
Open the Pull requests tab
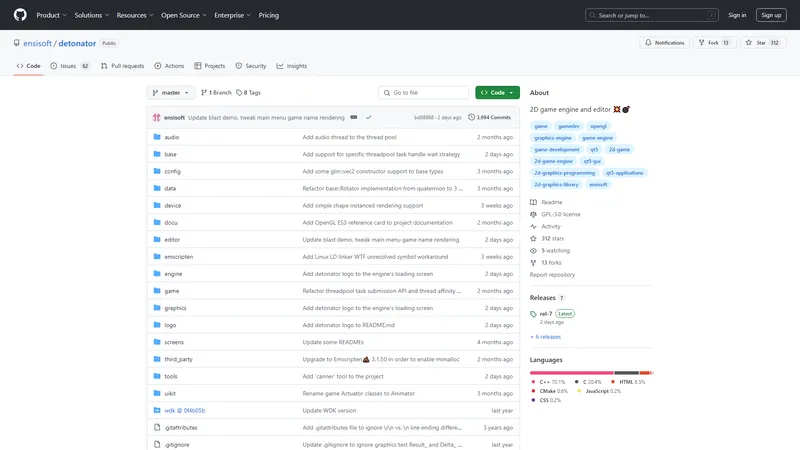tap(122, 66)
